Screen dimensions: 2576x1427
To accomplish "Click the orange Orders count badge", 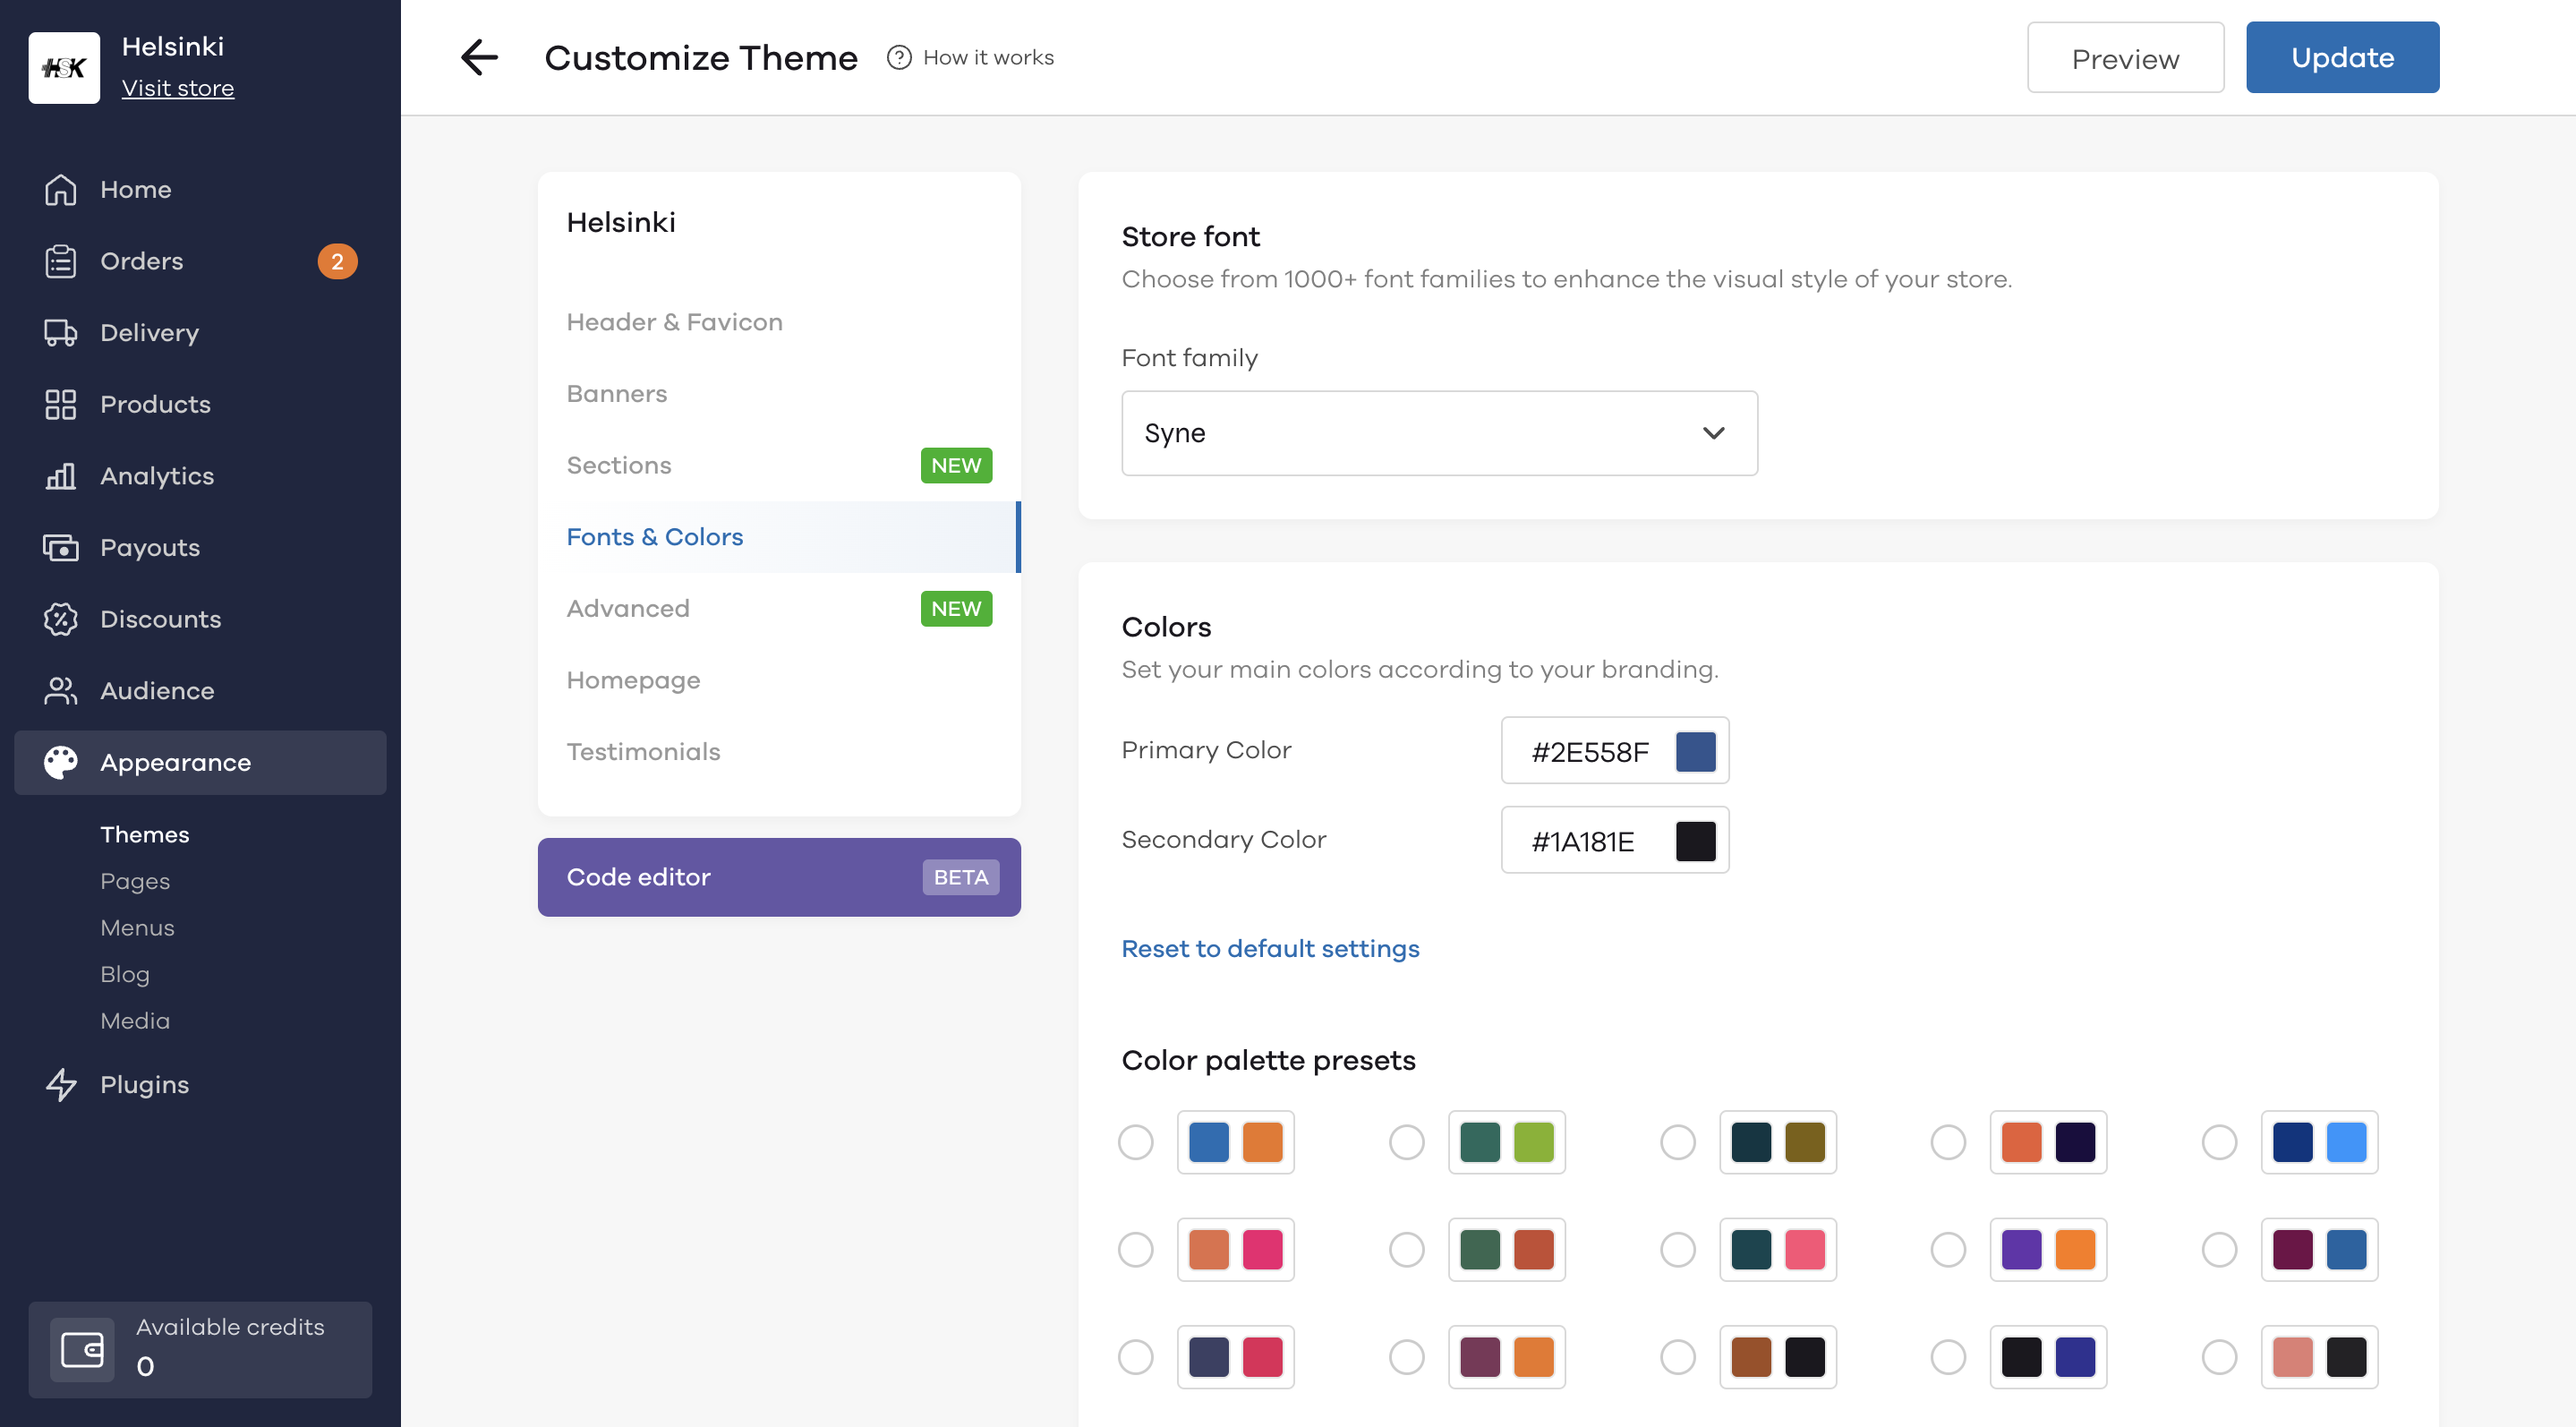I will [x=337, y=261].
